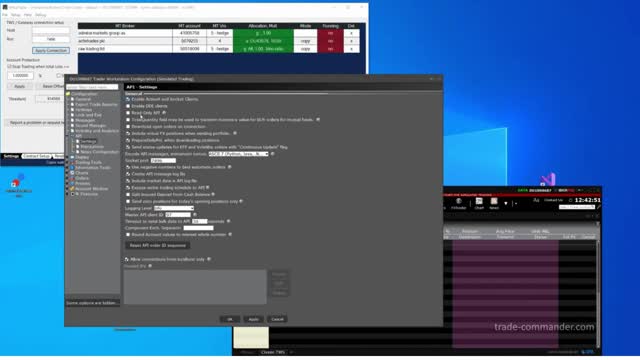Click the Master API client ID field
The width and height of the screenshot is (640, 360).
click(178, 215)
